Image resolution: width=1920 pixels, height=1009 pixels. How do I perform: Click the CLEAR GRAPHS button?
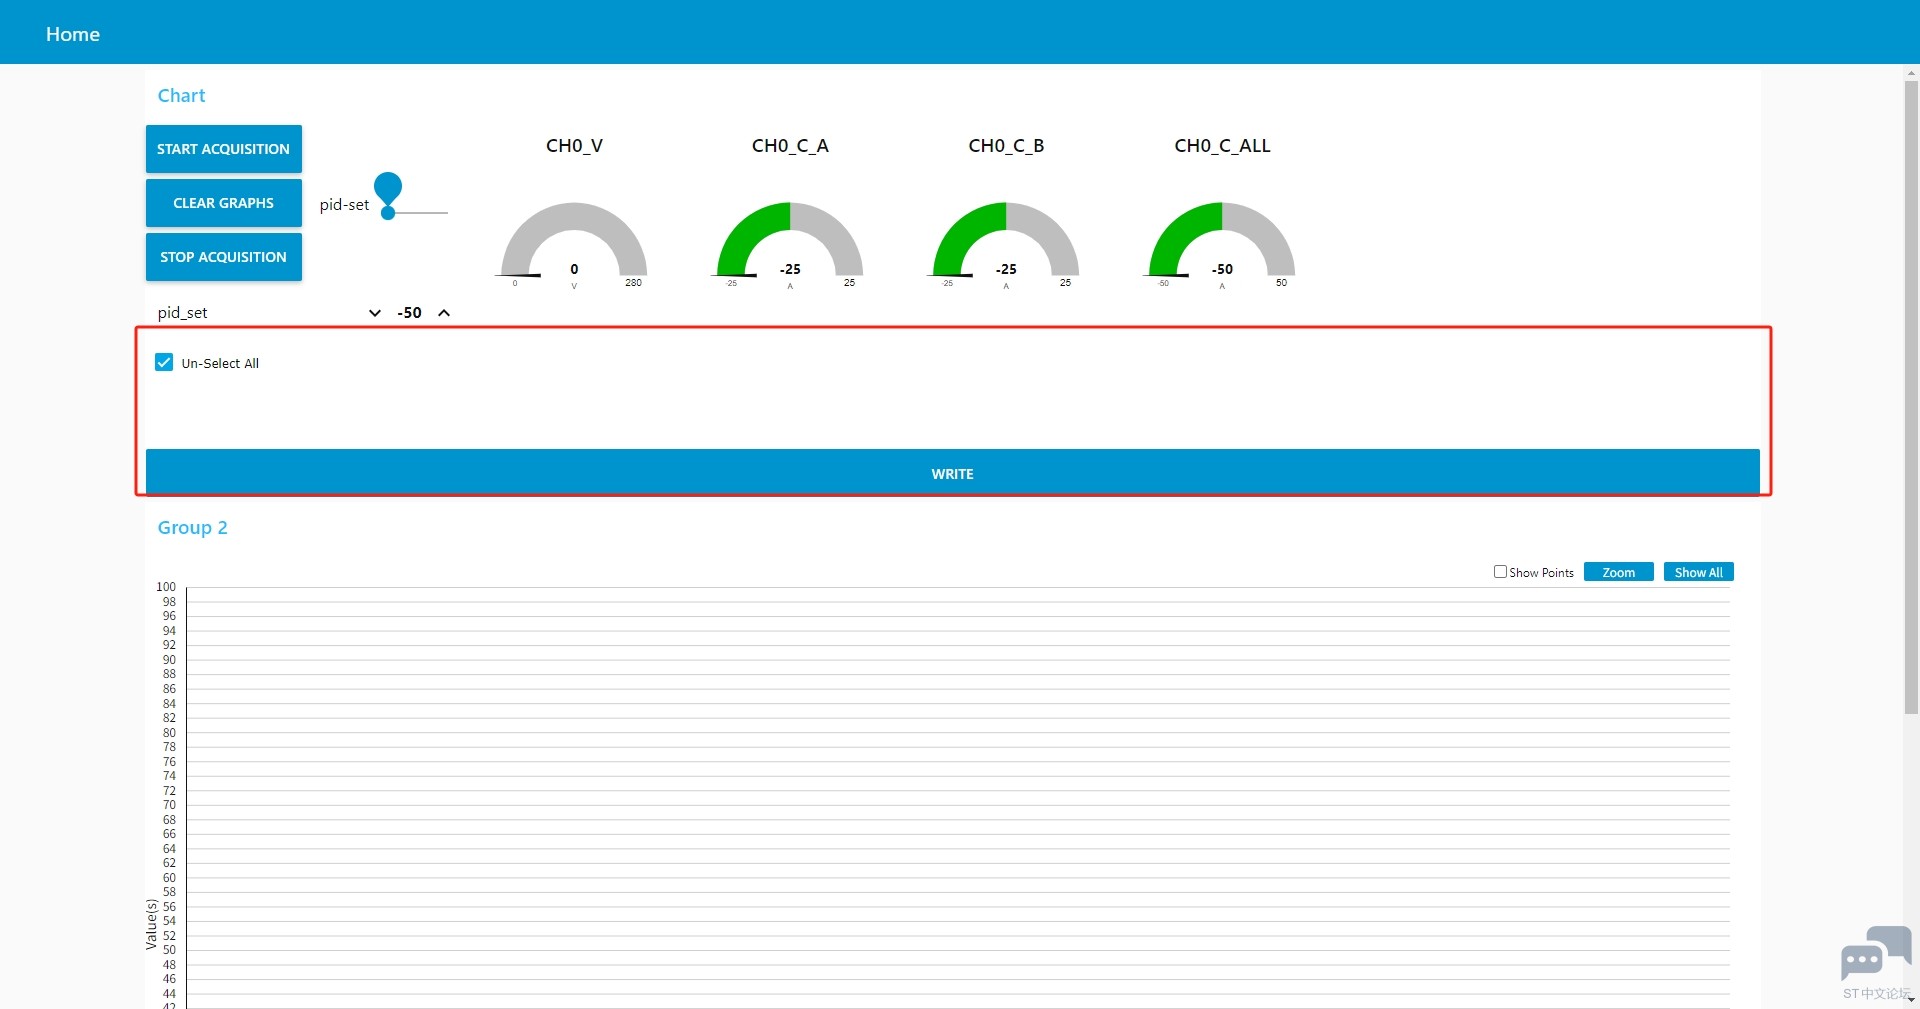pyautogui.click(x=223, y=203)
